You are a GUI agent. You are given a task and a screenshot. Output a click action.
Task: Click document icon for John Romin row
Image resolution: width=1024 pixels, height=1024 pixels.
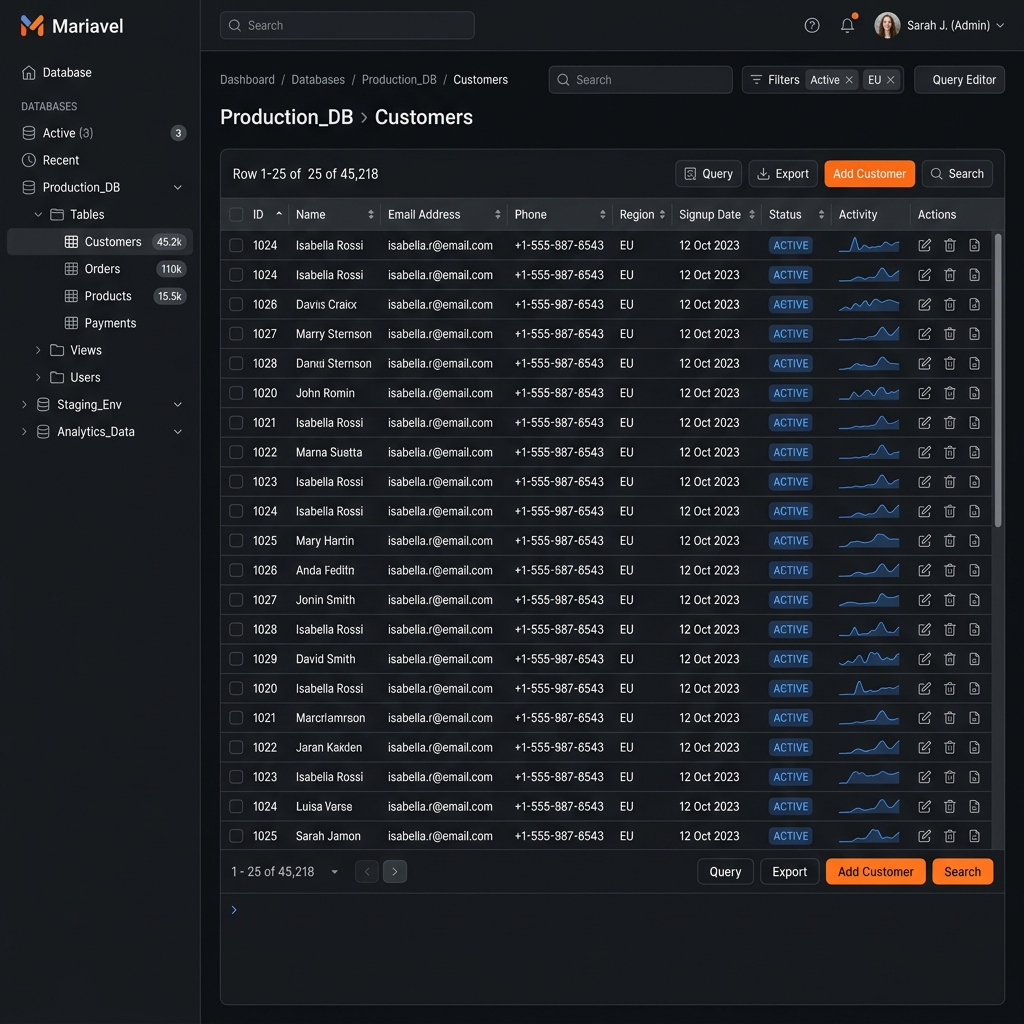975,394
